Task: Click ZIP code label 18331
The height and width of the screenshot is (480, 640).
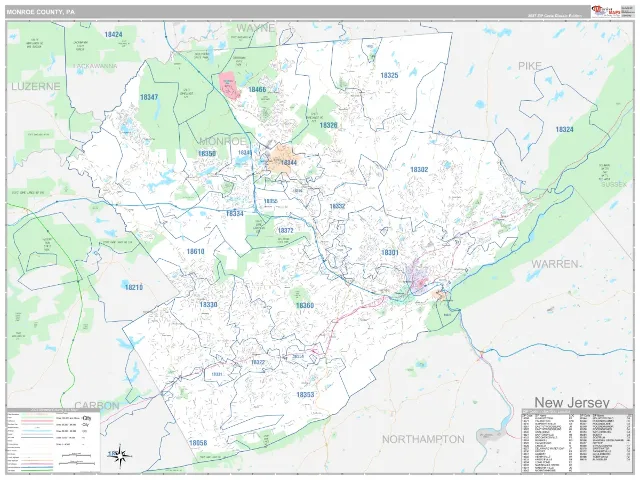Action: (x=217, y=374)
